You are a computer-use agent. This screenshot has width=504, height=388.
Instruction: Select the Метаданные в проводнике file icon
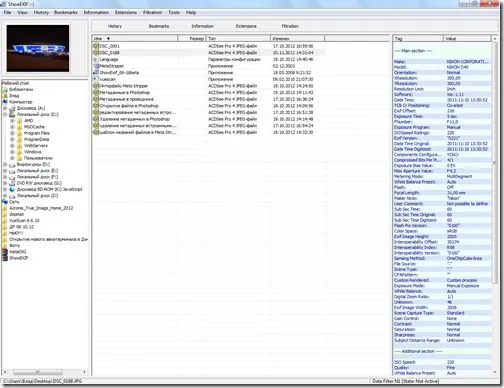[96, 99]
